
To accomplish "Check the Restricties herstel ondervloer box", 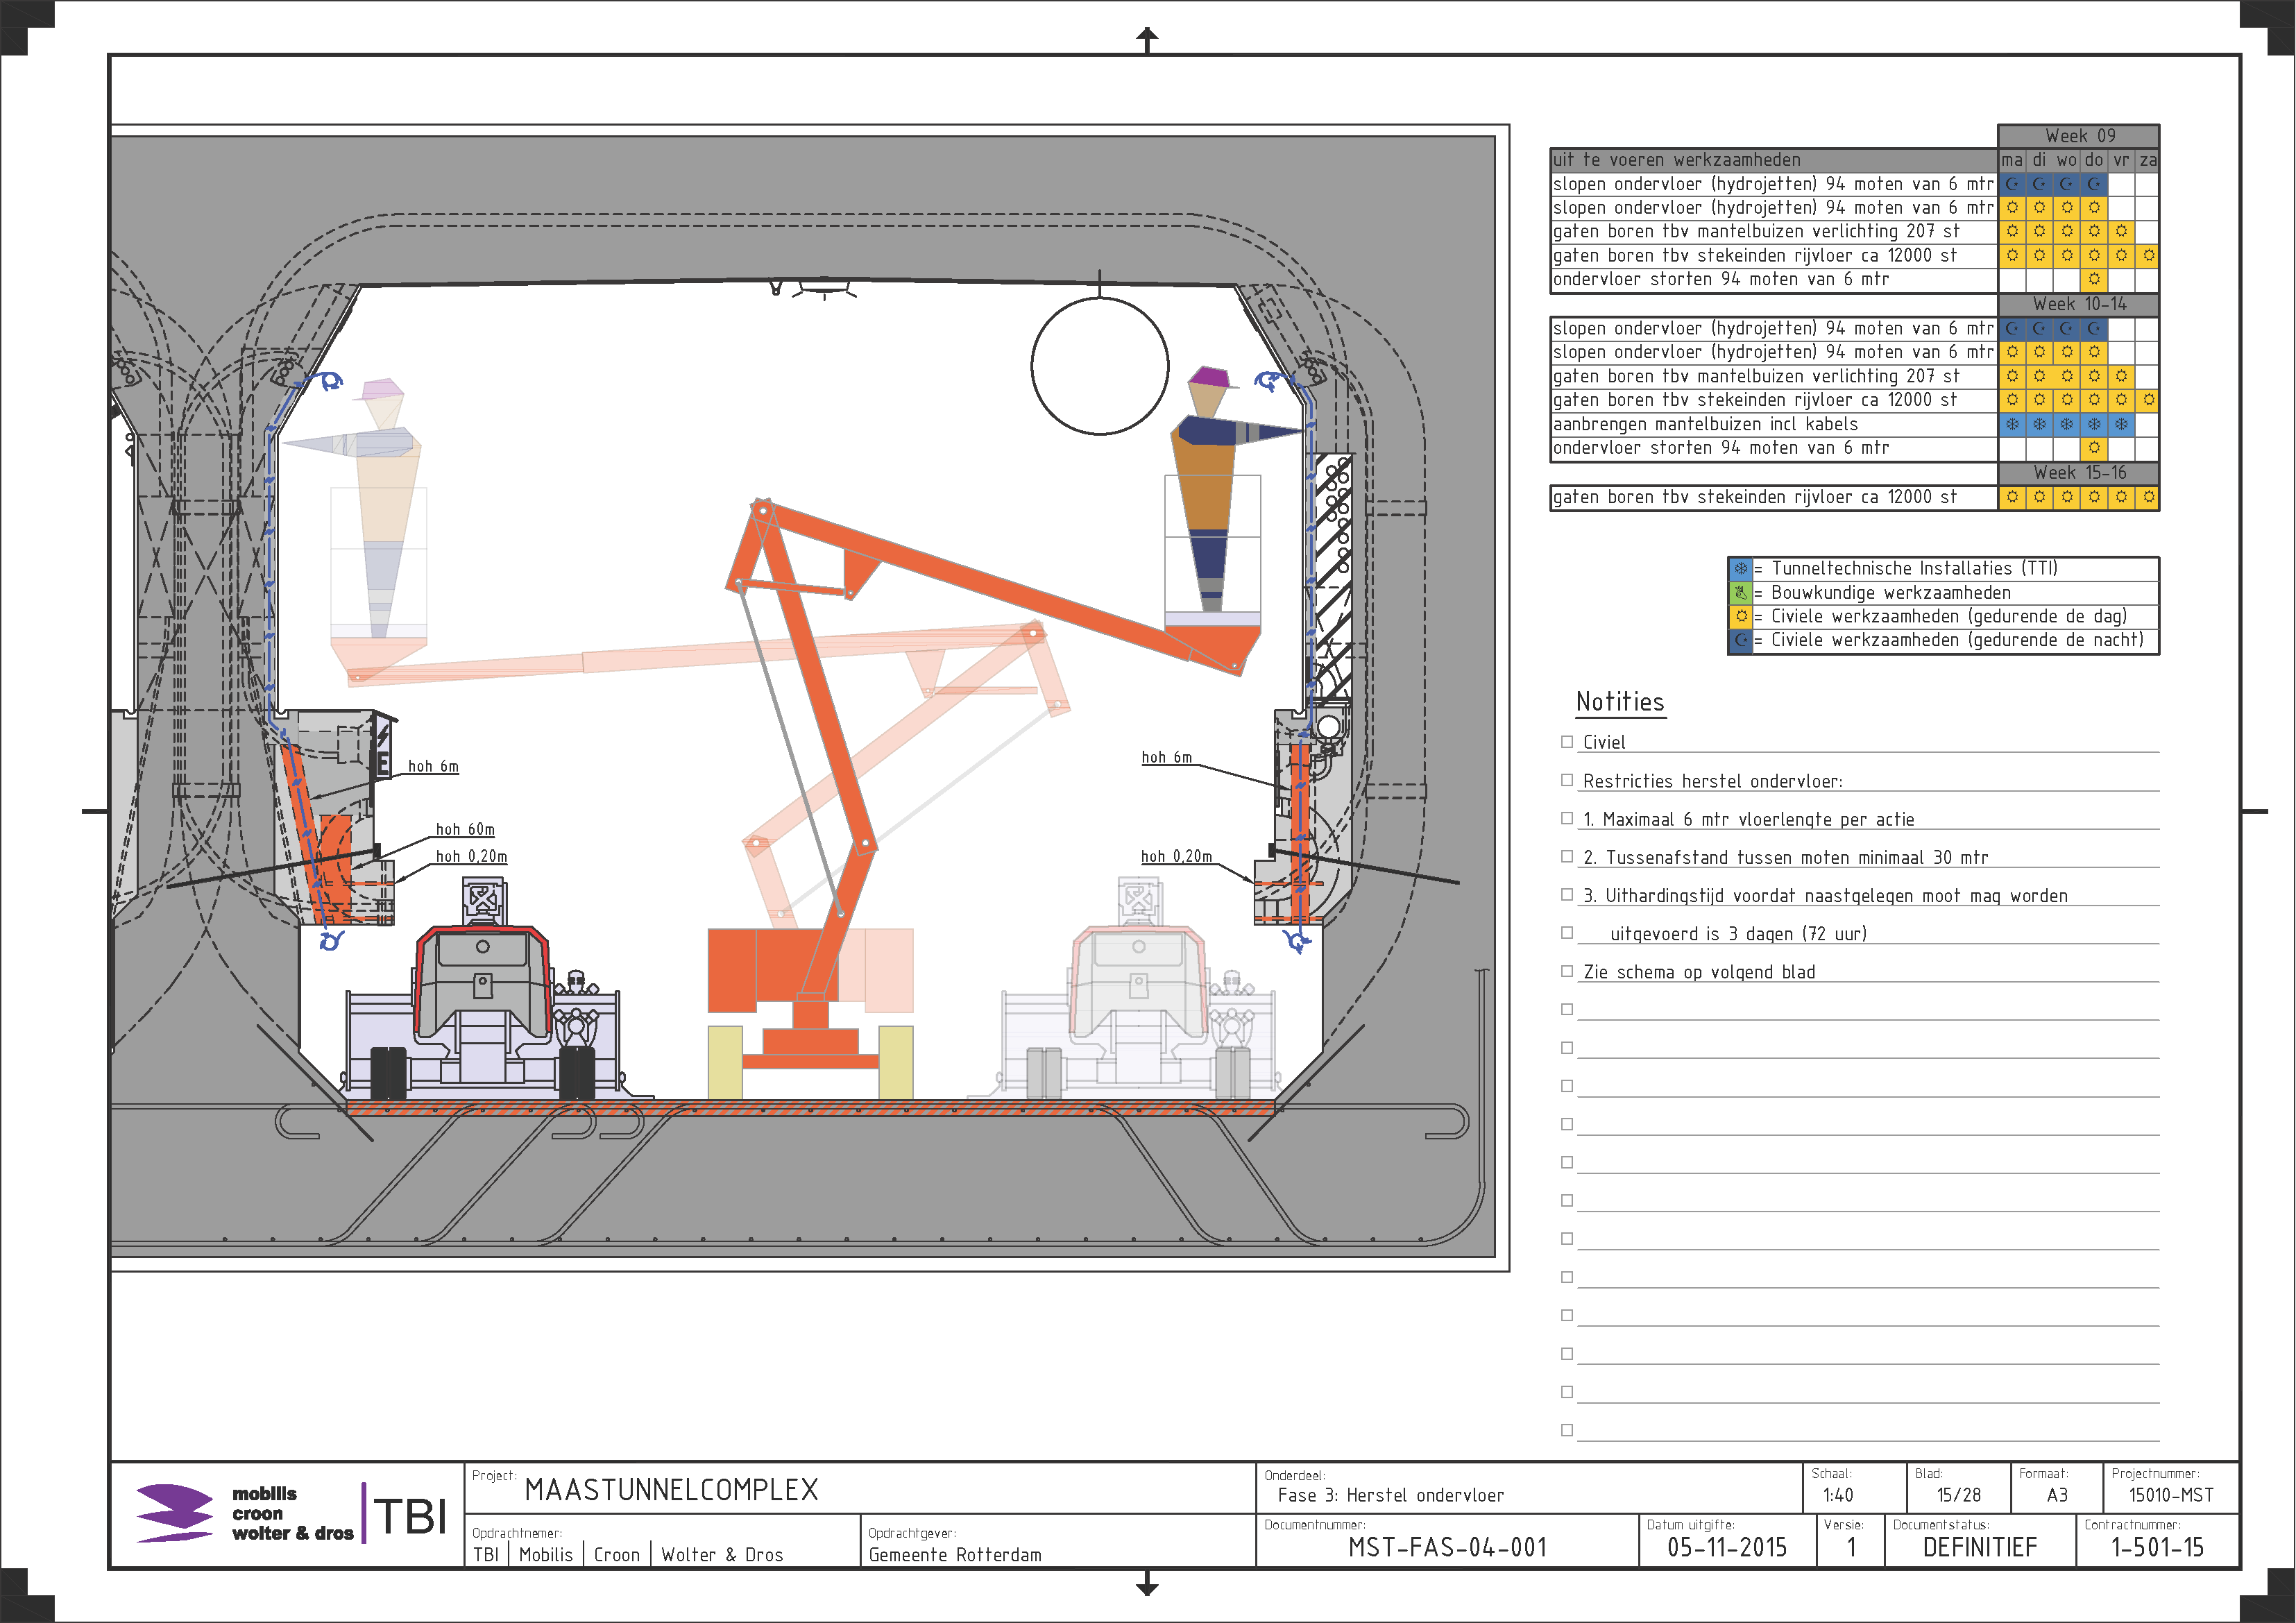I will coord(1567,780).
